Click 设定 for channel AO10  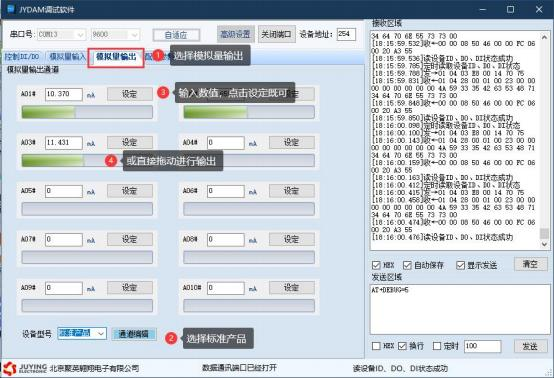click(291, 288)
